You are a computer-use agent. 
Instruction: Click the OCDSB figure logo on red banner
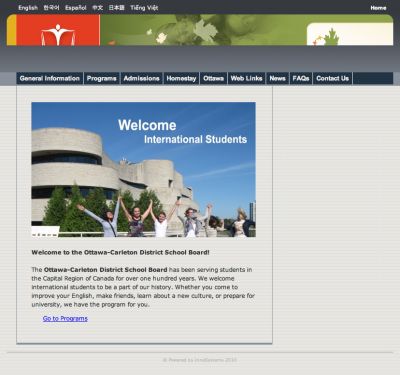click(x=58, y=34)
